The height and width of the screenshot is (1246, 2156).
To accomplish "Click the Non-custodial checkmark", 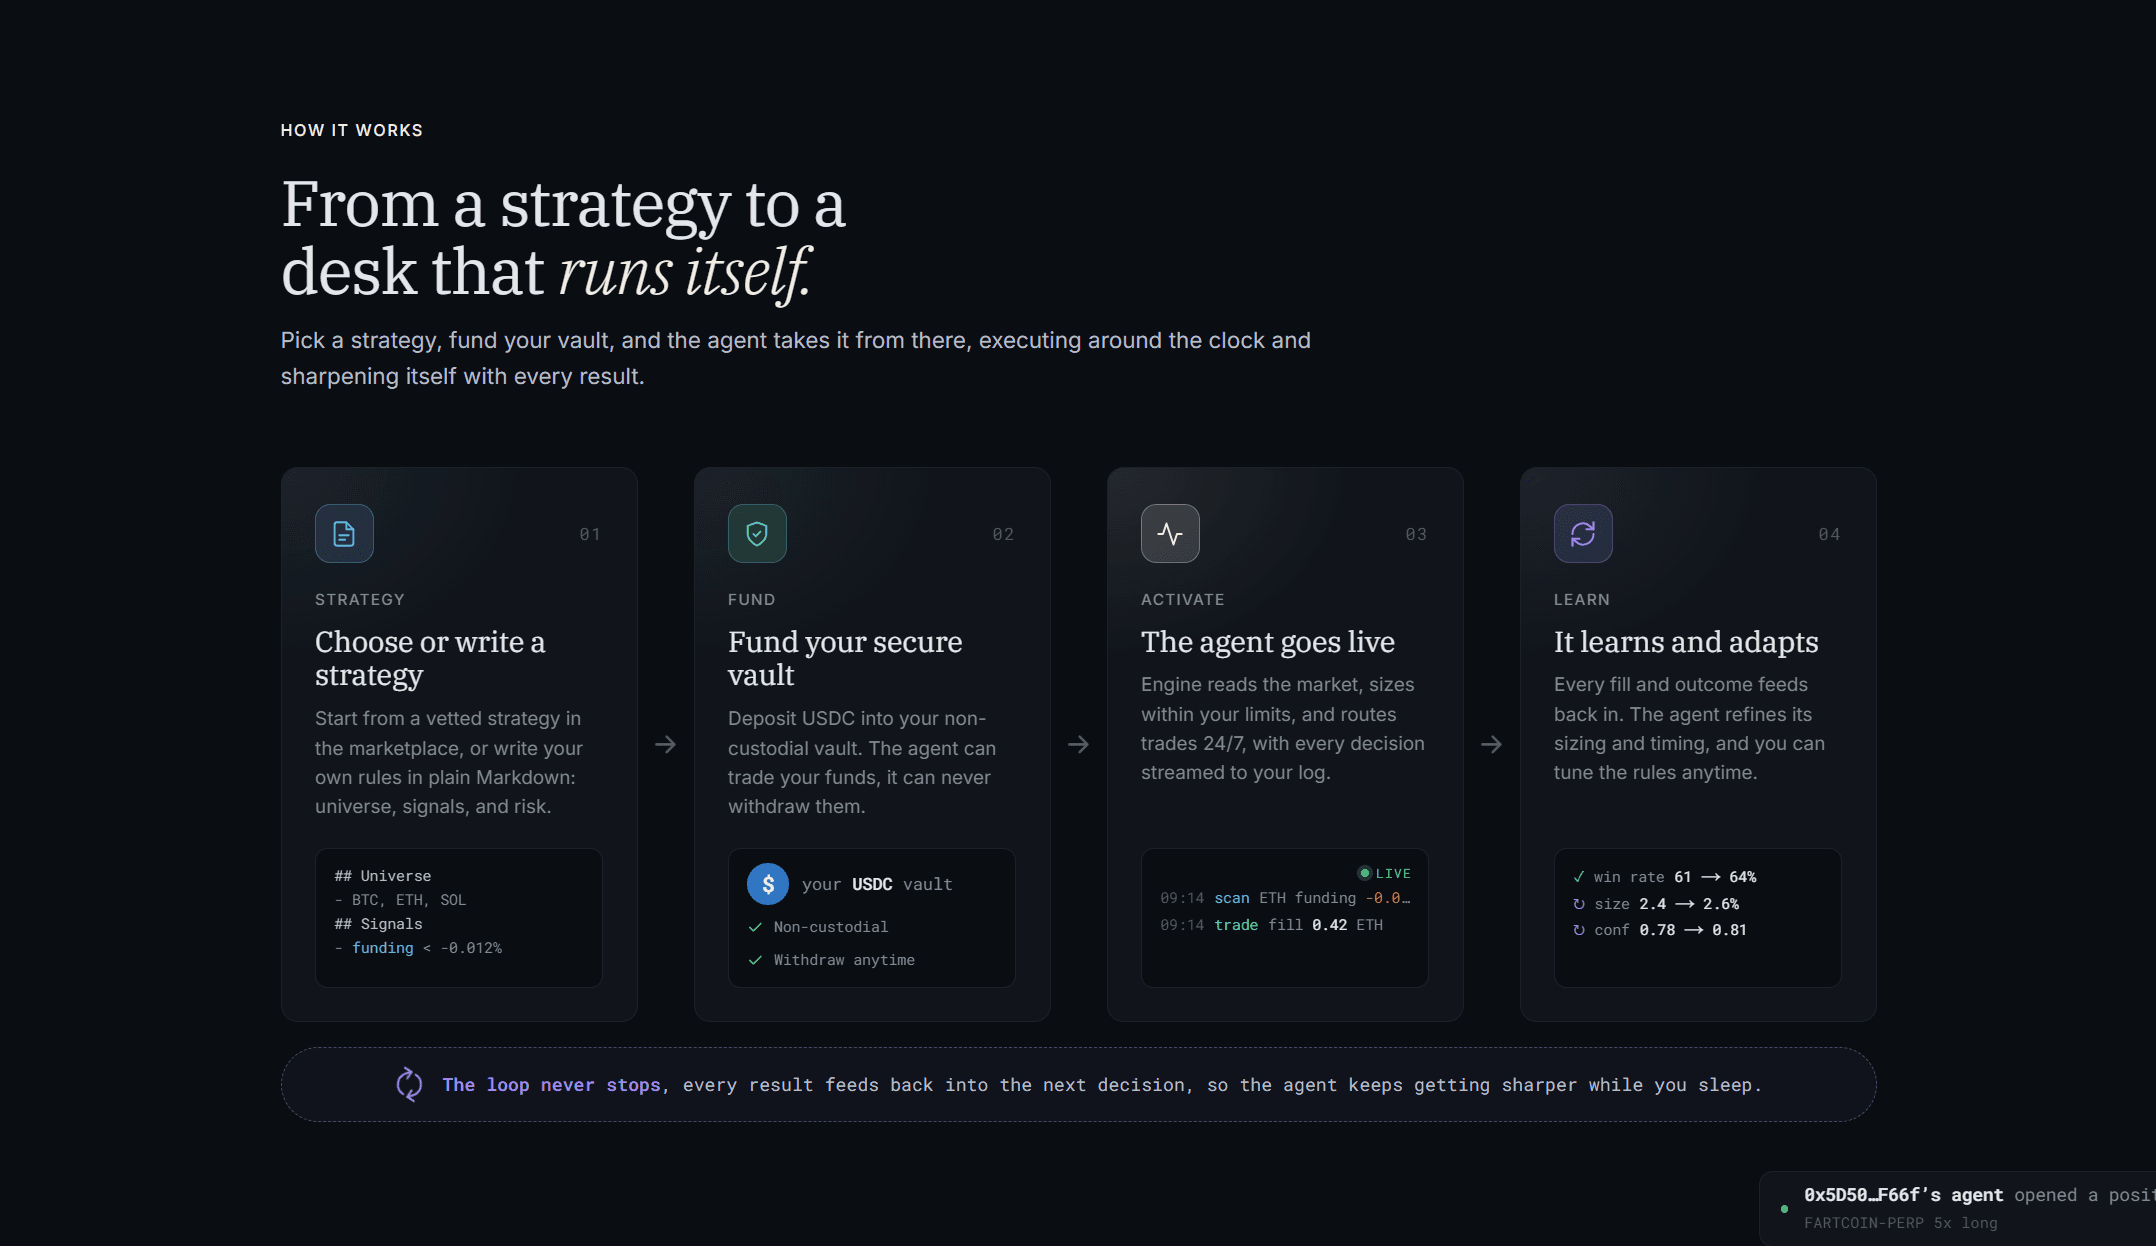I will [755, 927].
